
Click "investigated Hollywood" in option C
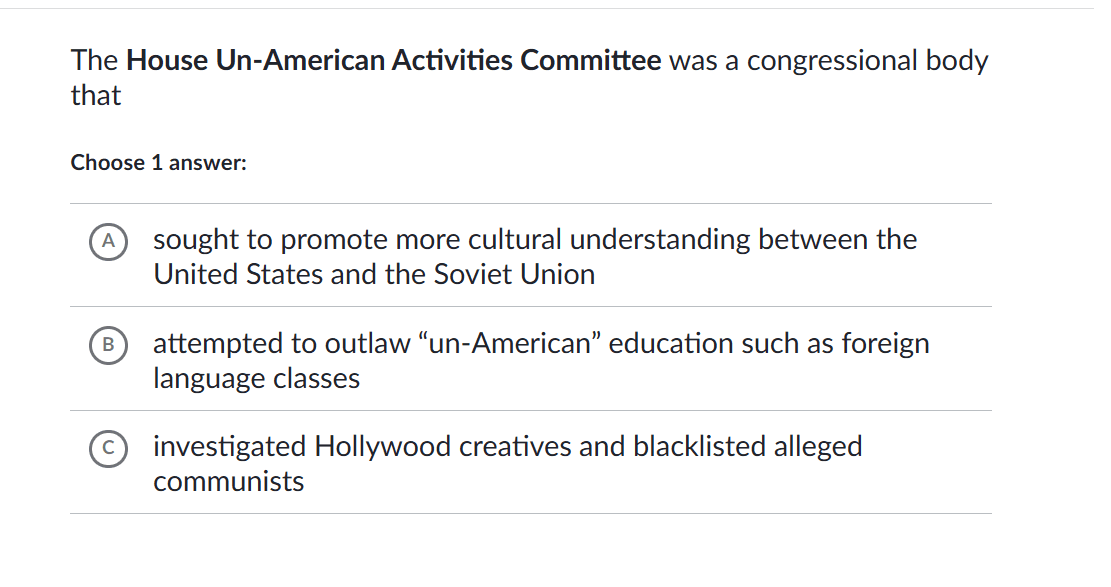pos(302,446)
